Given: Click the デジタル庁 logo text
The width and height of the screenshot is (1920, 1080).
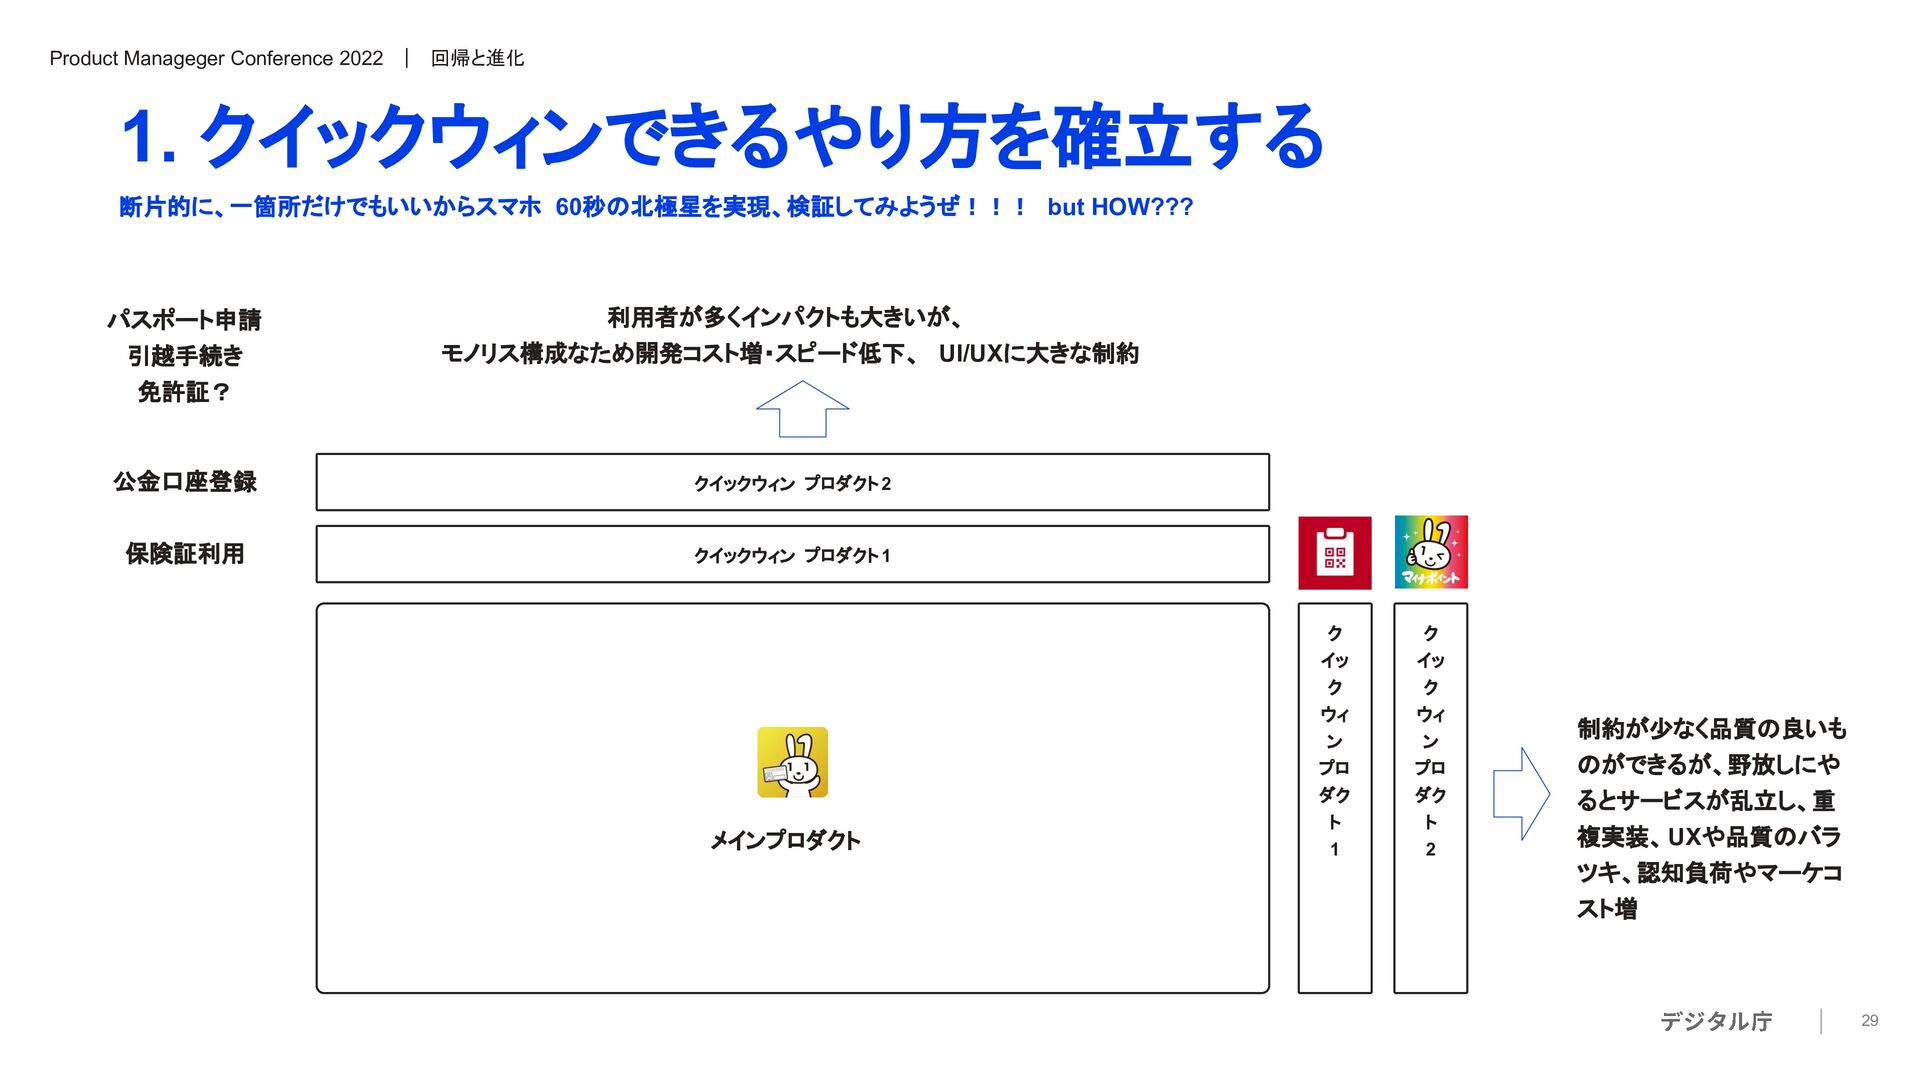Looking at the screenshot, I should tap(1716, 1021).
